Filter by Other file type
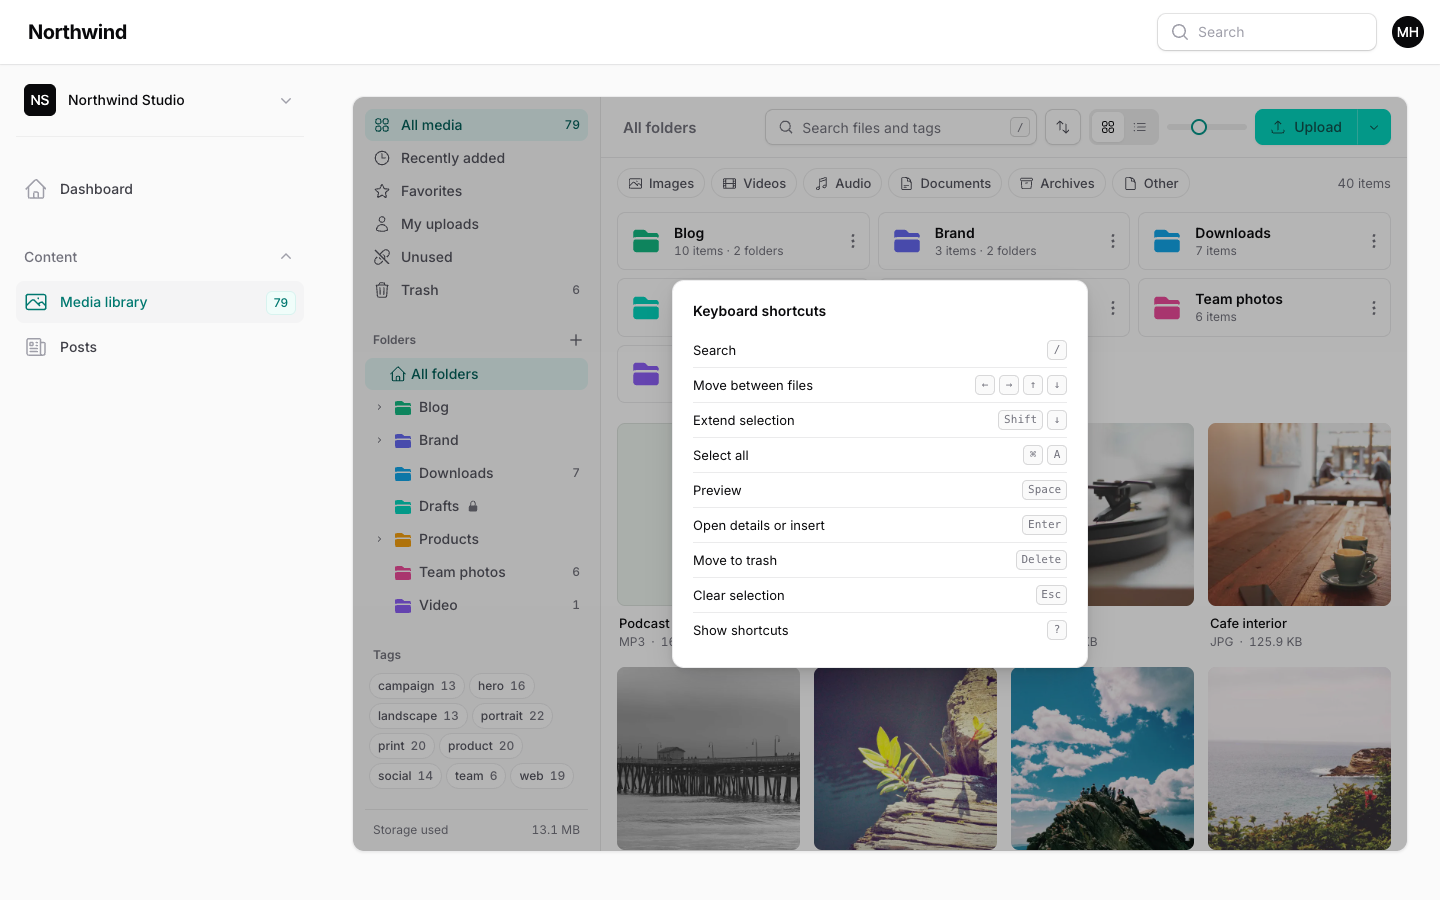Image resolution: width=1440 pixels, height=900 pixels. pyautogui.click(x=1151, y=183)
